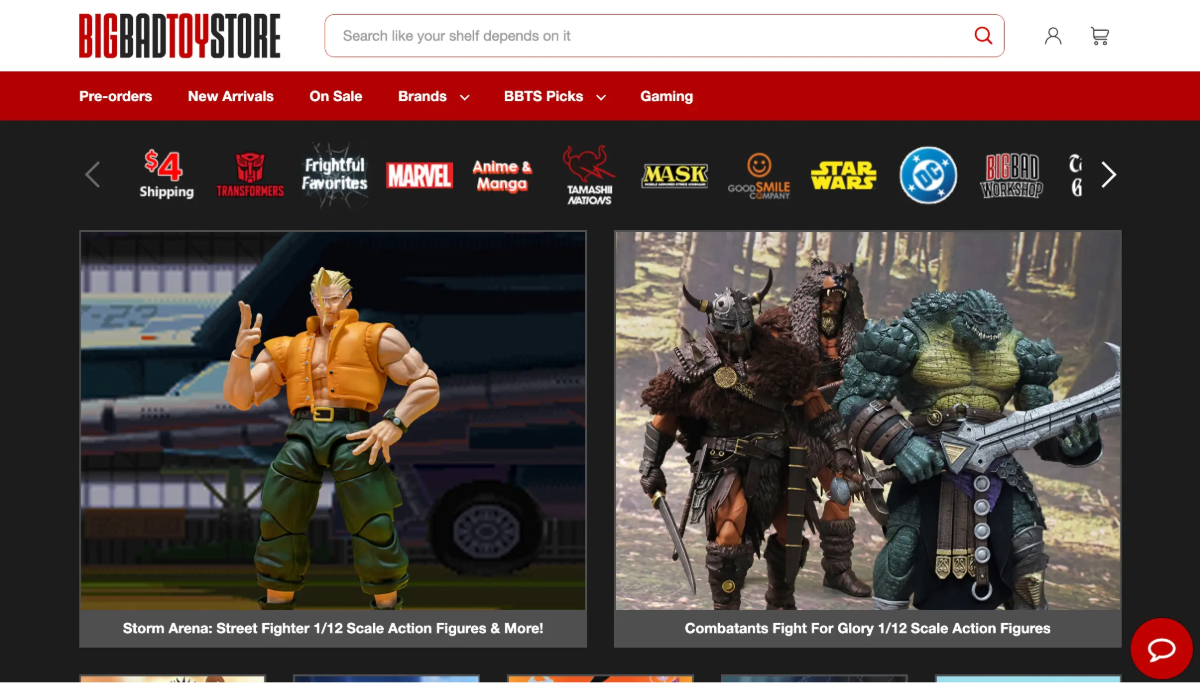This screenshot has width=1200, height=683.
Task: Focus the product search input field
Action: point(650,36)
